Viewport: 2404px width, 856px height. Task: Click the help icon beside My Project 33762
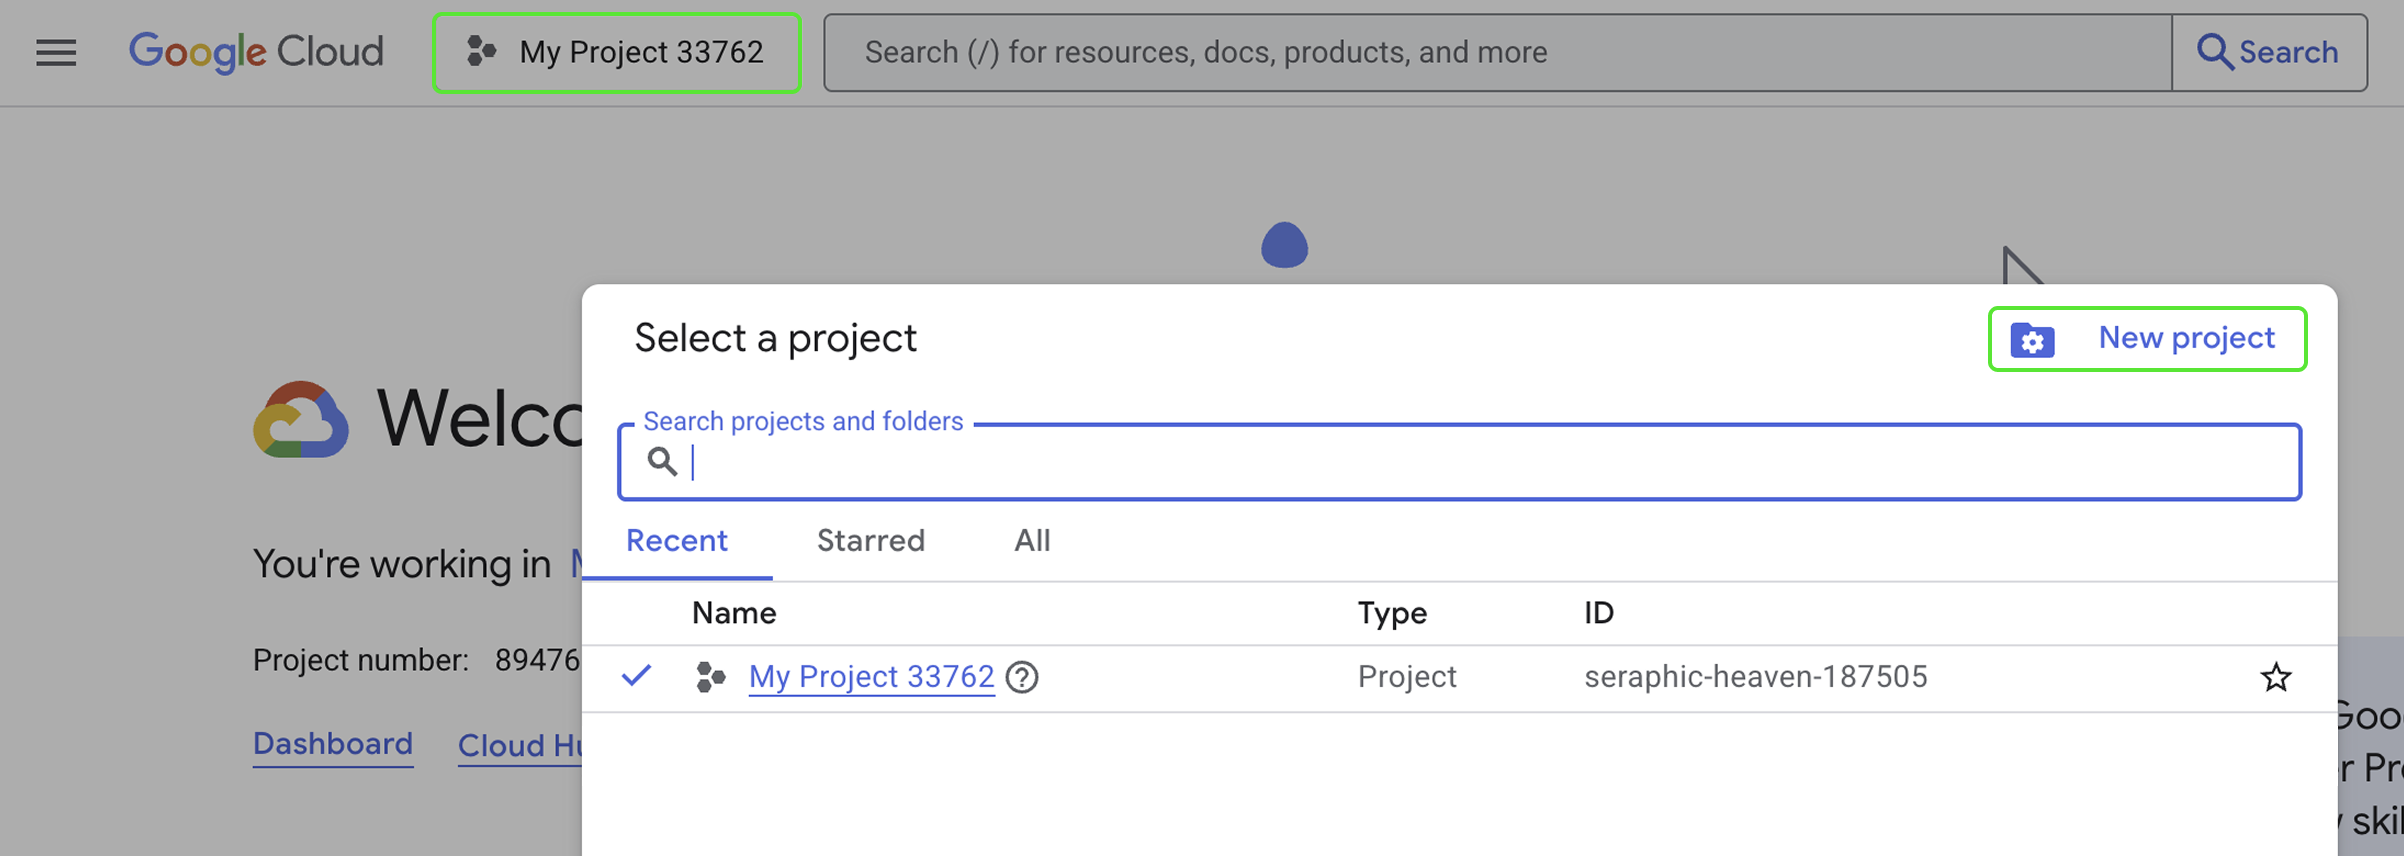pyautogui.click(x=1022, y=678)
